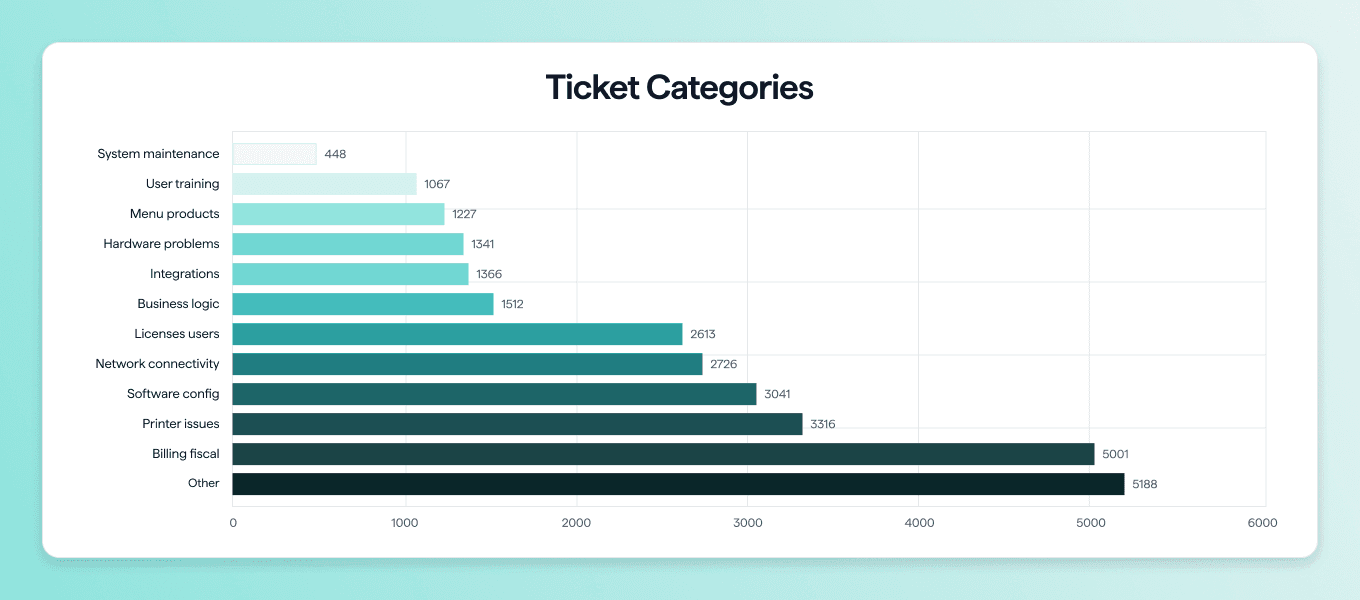Click the Hardware problems bar
Image resolution: width=1360 pixels, height=600 pixels.
tap(348, 244)
